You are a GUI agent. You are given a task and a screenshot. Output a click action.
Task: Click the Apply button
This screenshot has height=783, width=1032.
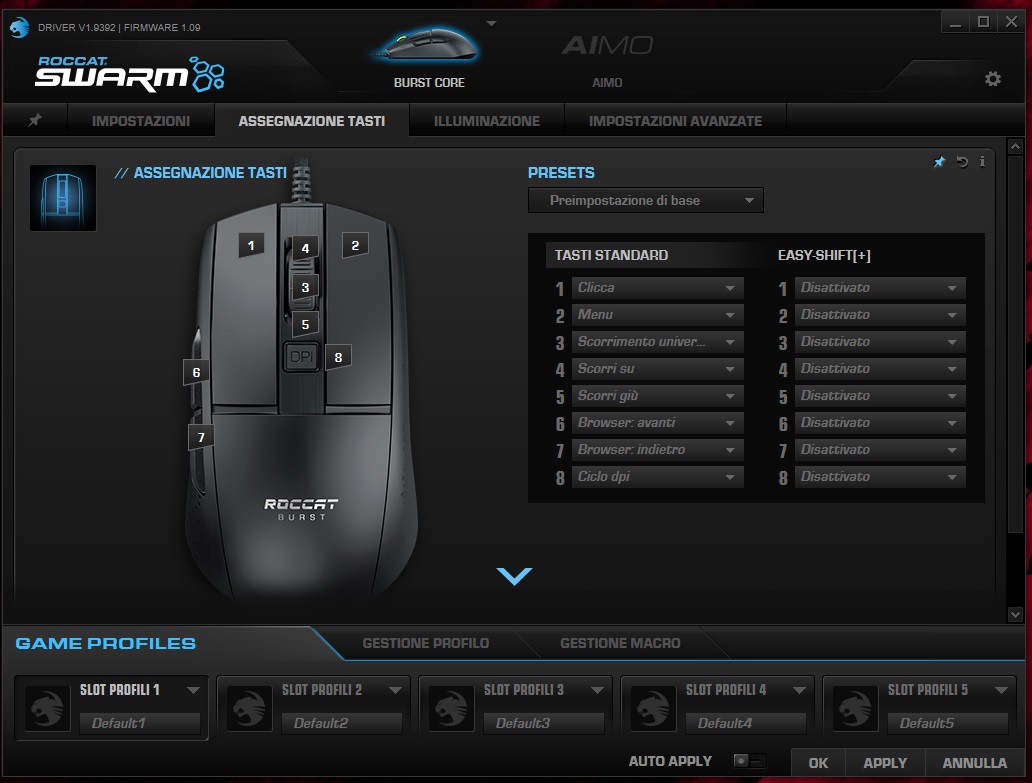pos(885,763)
